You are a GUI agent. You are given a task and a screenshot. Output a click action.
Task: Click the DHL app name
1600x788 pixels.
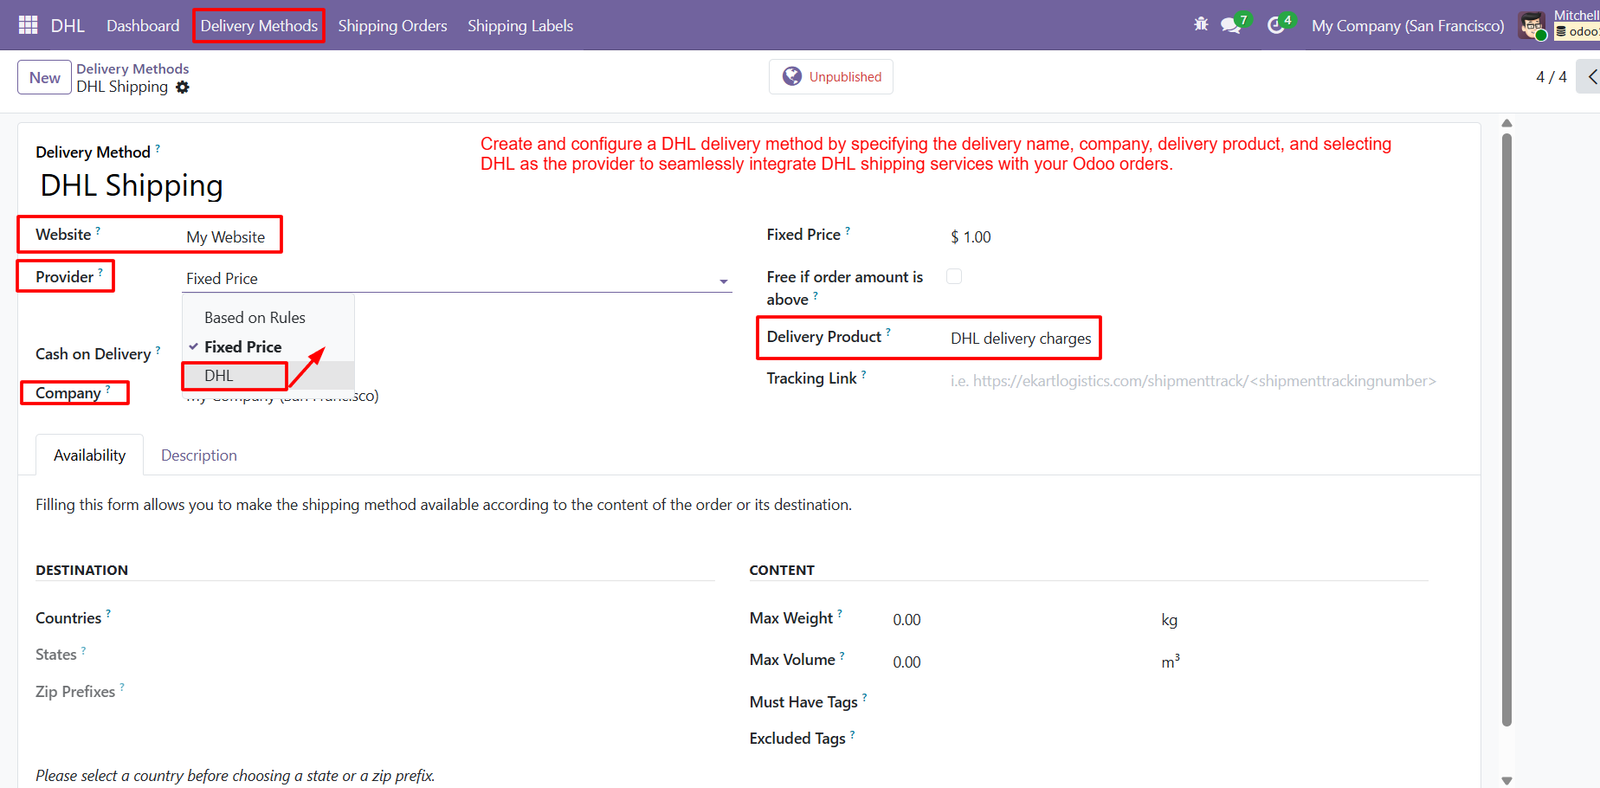click(68, 26)
